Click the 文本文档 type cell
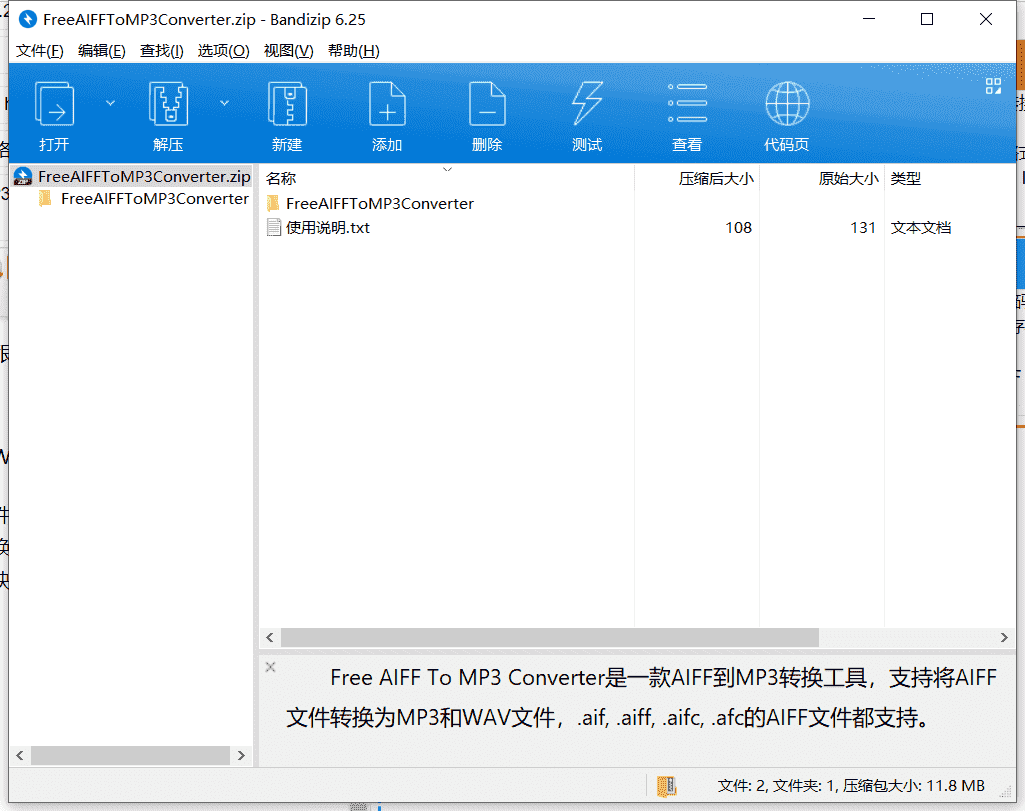 tap(920, 227)
